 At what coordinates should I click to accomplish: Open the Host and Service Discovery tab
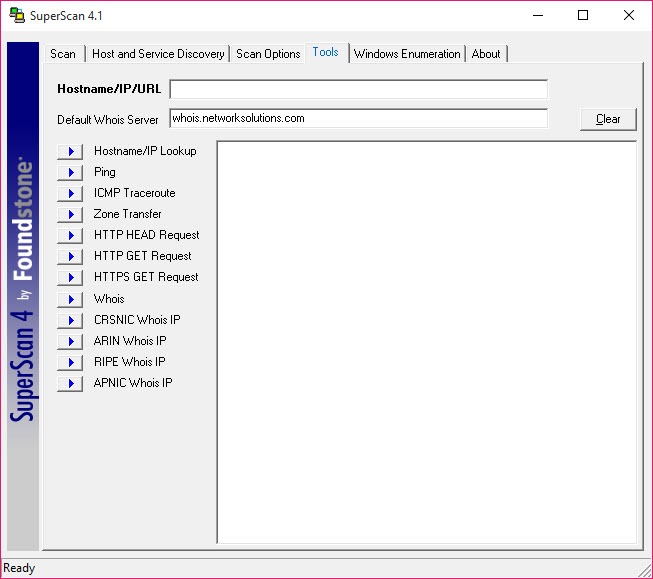tap(158, 54)
